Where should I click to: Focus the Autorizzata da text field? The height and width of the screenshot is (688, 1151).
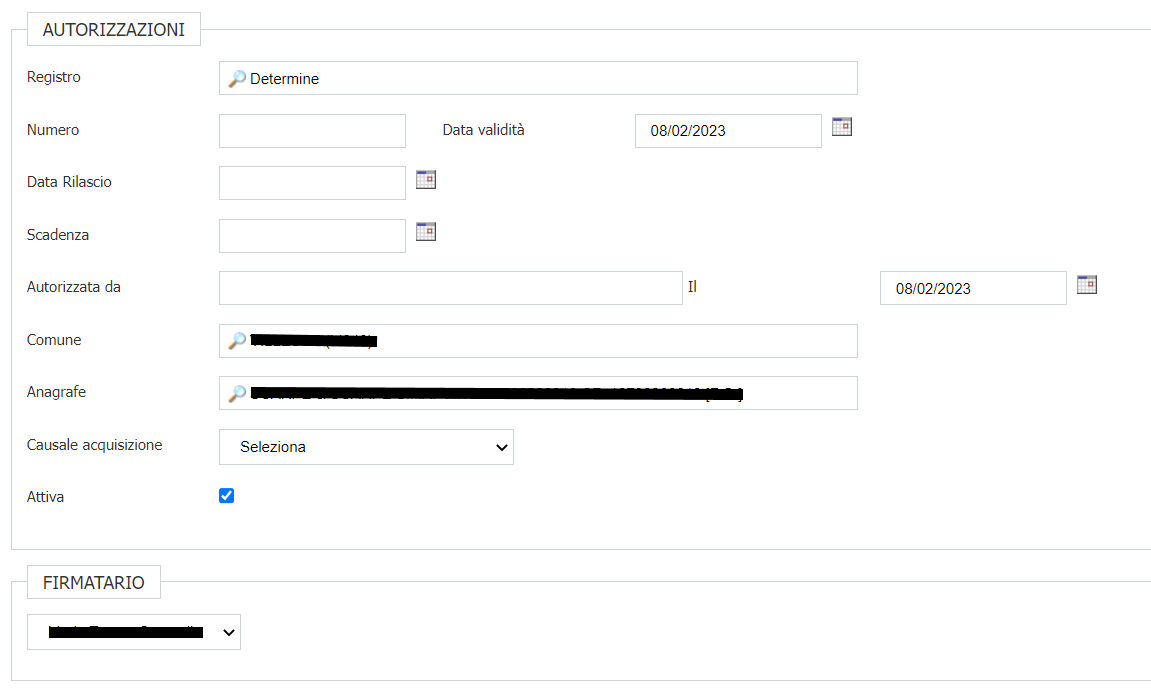(x=450, y=288)
